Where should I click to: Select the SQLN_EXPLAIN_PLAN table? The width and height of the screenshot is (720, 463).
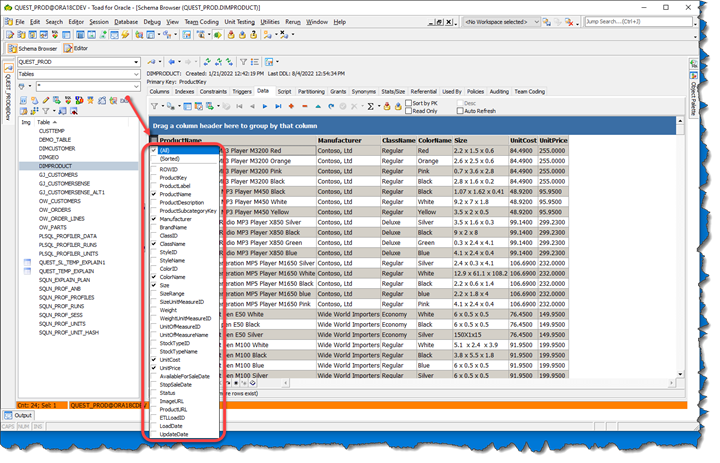[x=64, y=280]
